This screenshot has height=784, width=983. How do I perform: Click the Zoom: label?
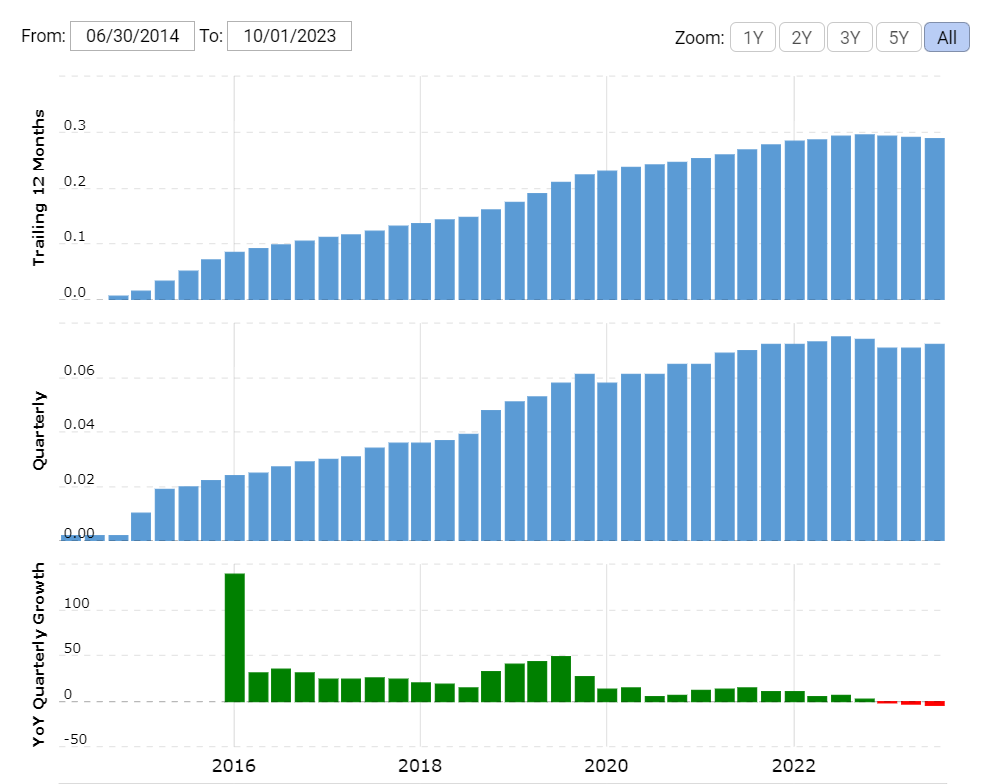[x=700, y=38]
